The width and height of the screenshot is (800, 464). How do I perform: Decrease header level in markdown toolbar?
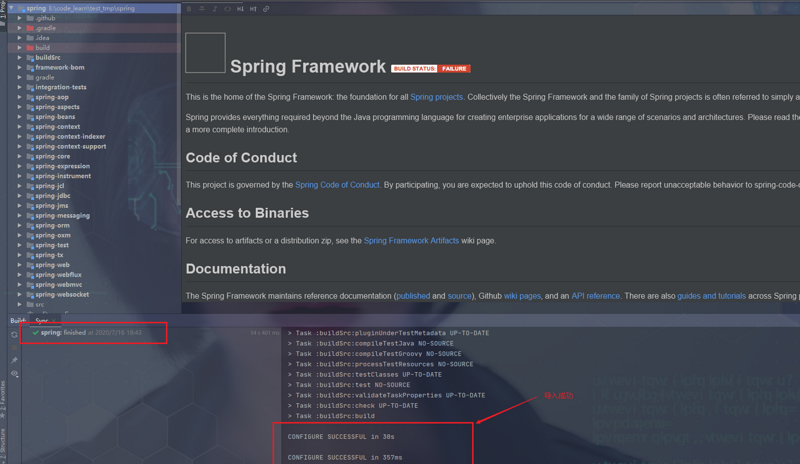pyautogui.click(x=240, y=9)
